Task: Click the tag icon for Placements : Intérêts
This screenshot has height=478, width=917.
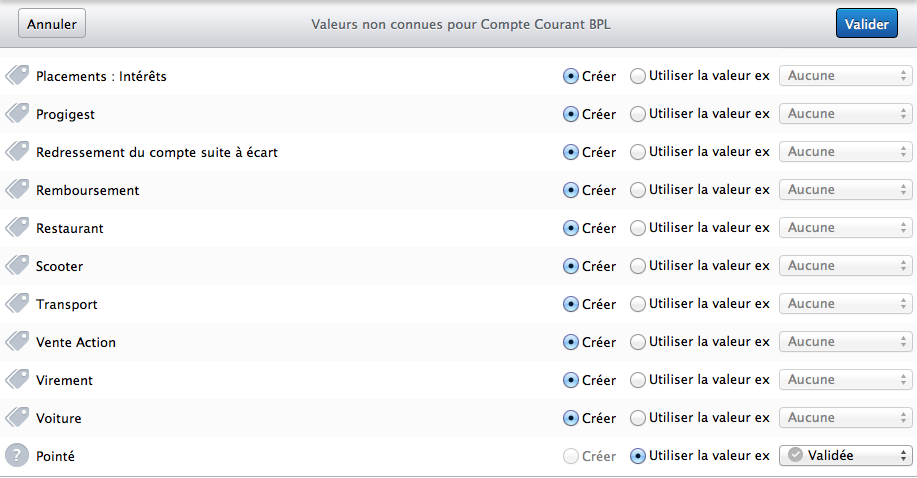Action: point(17,75)
